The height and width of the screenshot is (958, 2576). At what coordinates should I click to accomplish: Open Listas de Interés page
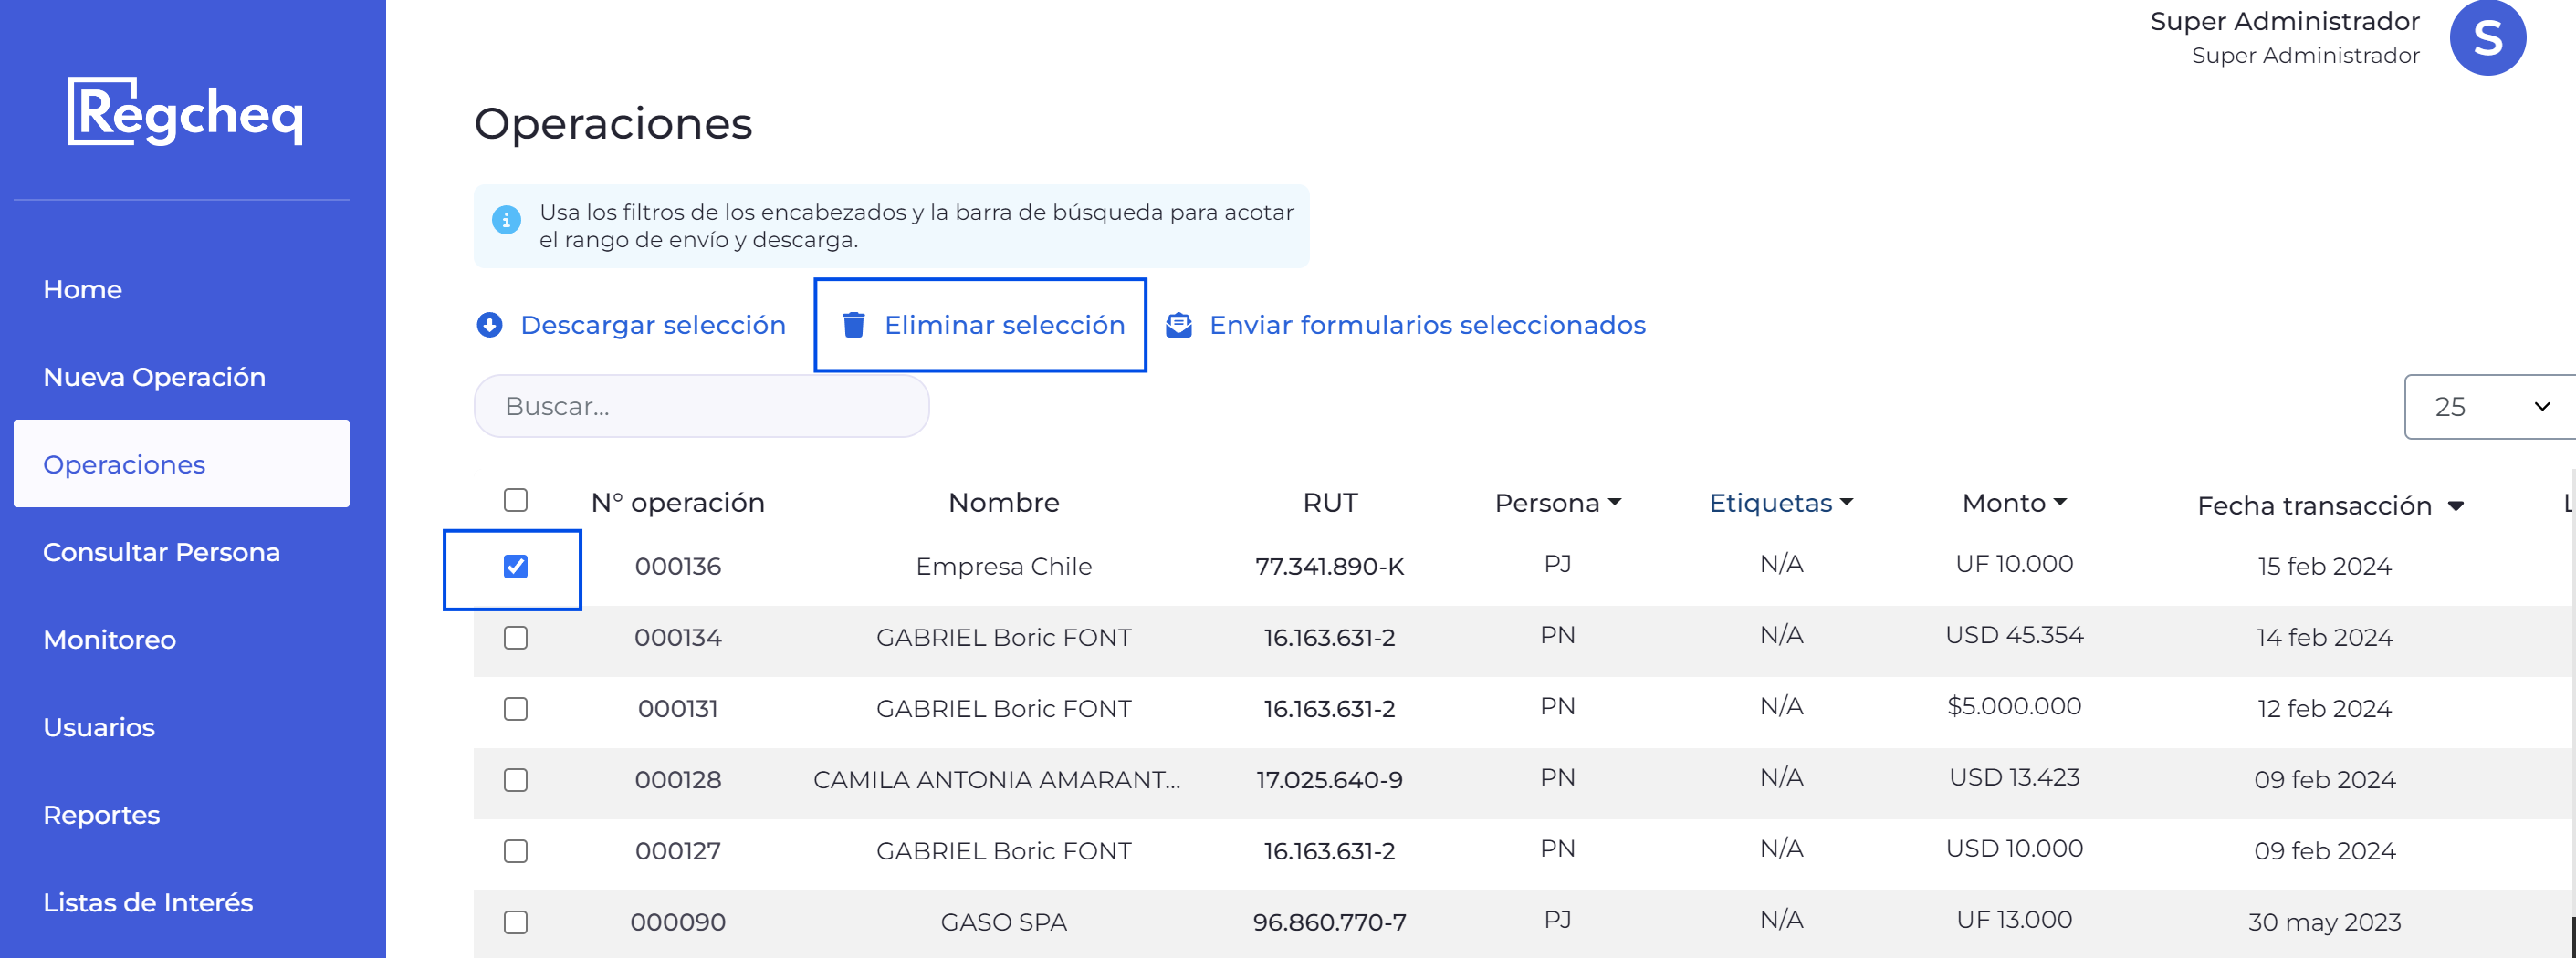pyautogui.click(x=148, y=903)
